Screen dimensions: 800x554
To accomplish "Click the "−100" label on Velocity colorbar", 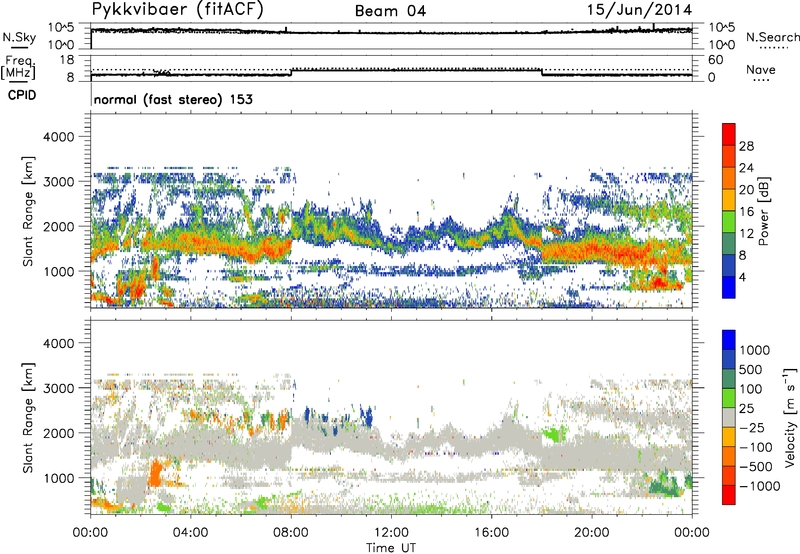I will tap(755, 447).
